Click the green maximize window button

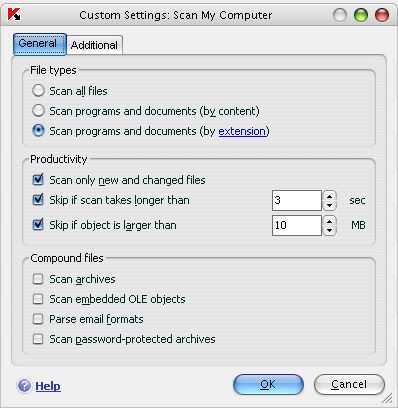click(361, 15)
